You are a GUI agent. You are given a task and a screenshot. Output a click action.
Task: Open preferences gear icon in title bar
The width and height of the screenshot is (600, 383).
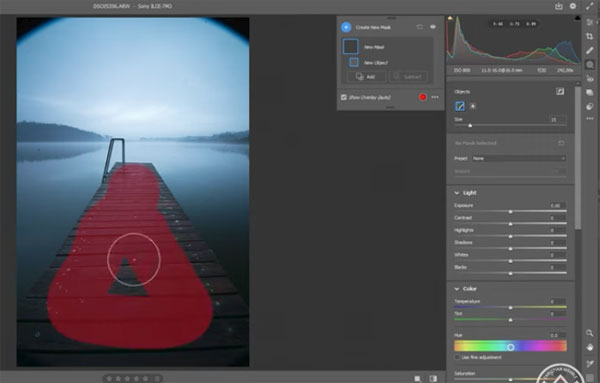(x=573, y=6)
